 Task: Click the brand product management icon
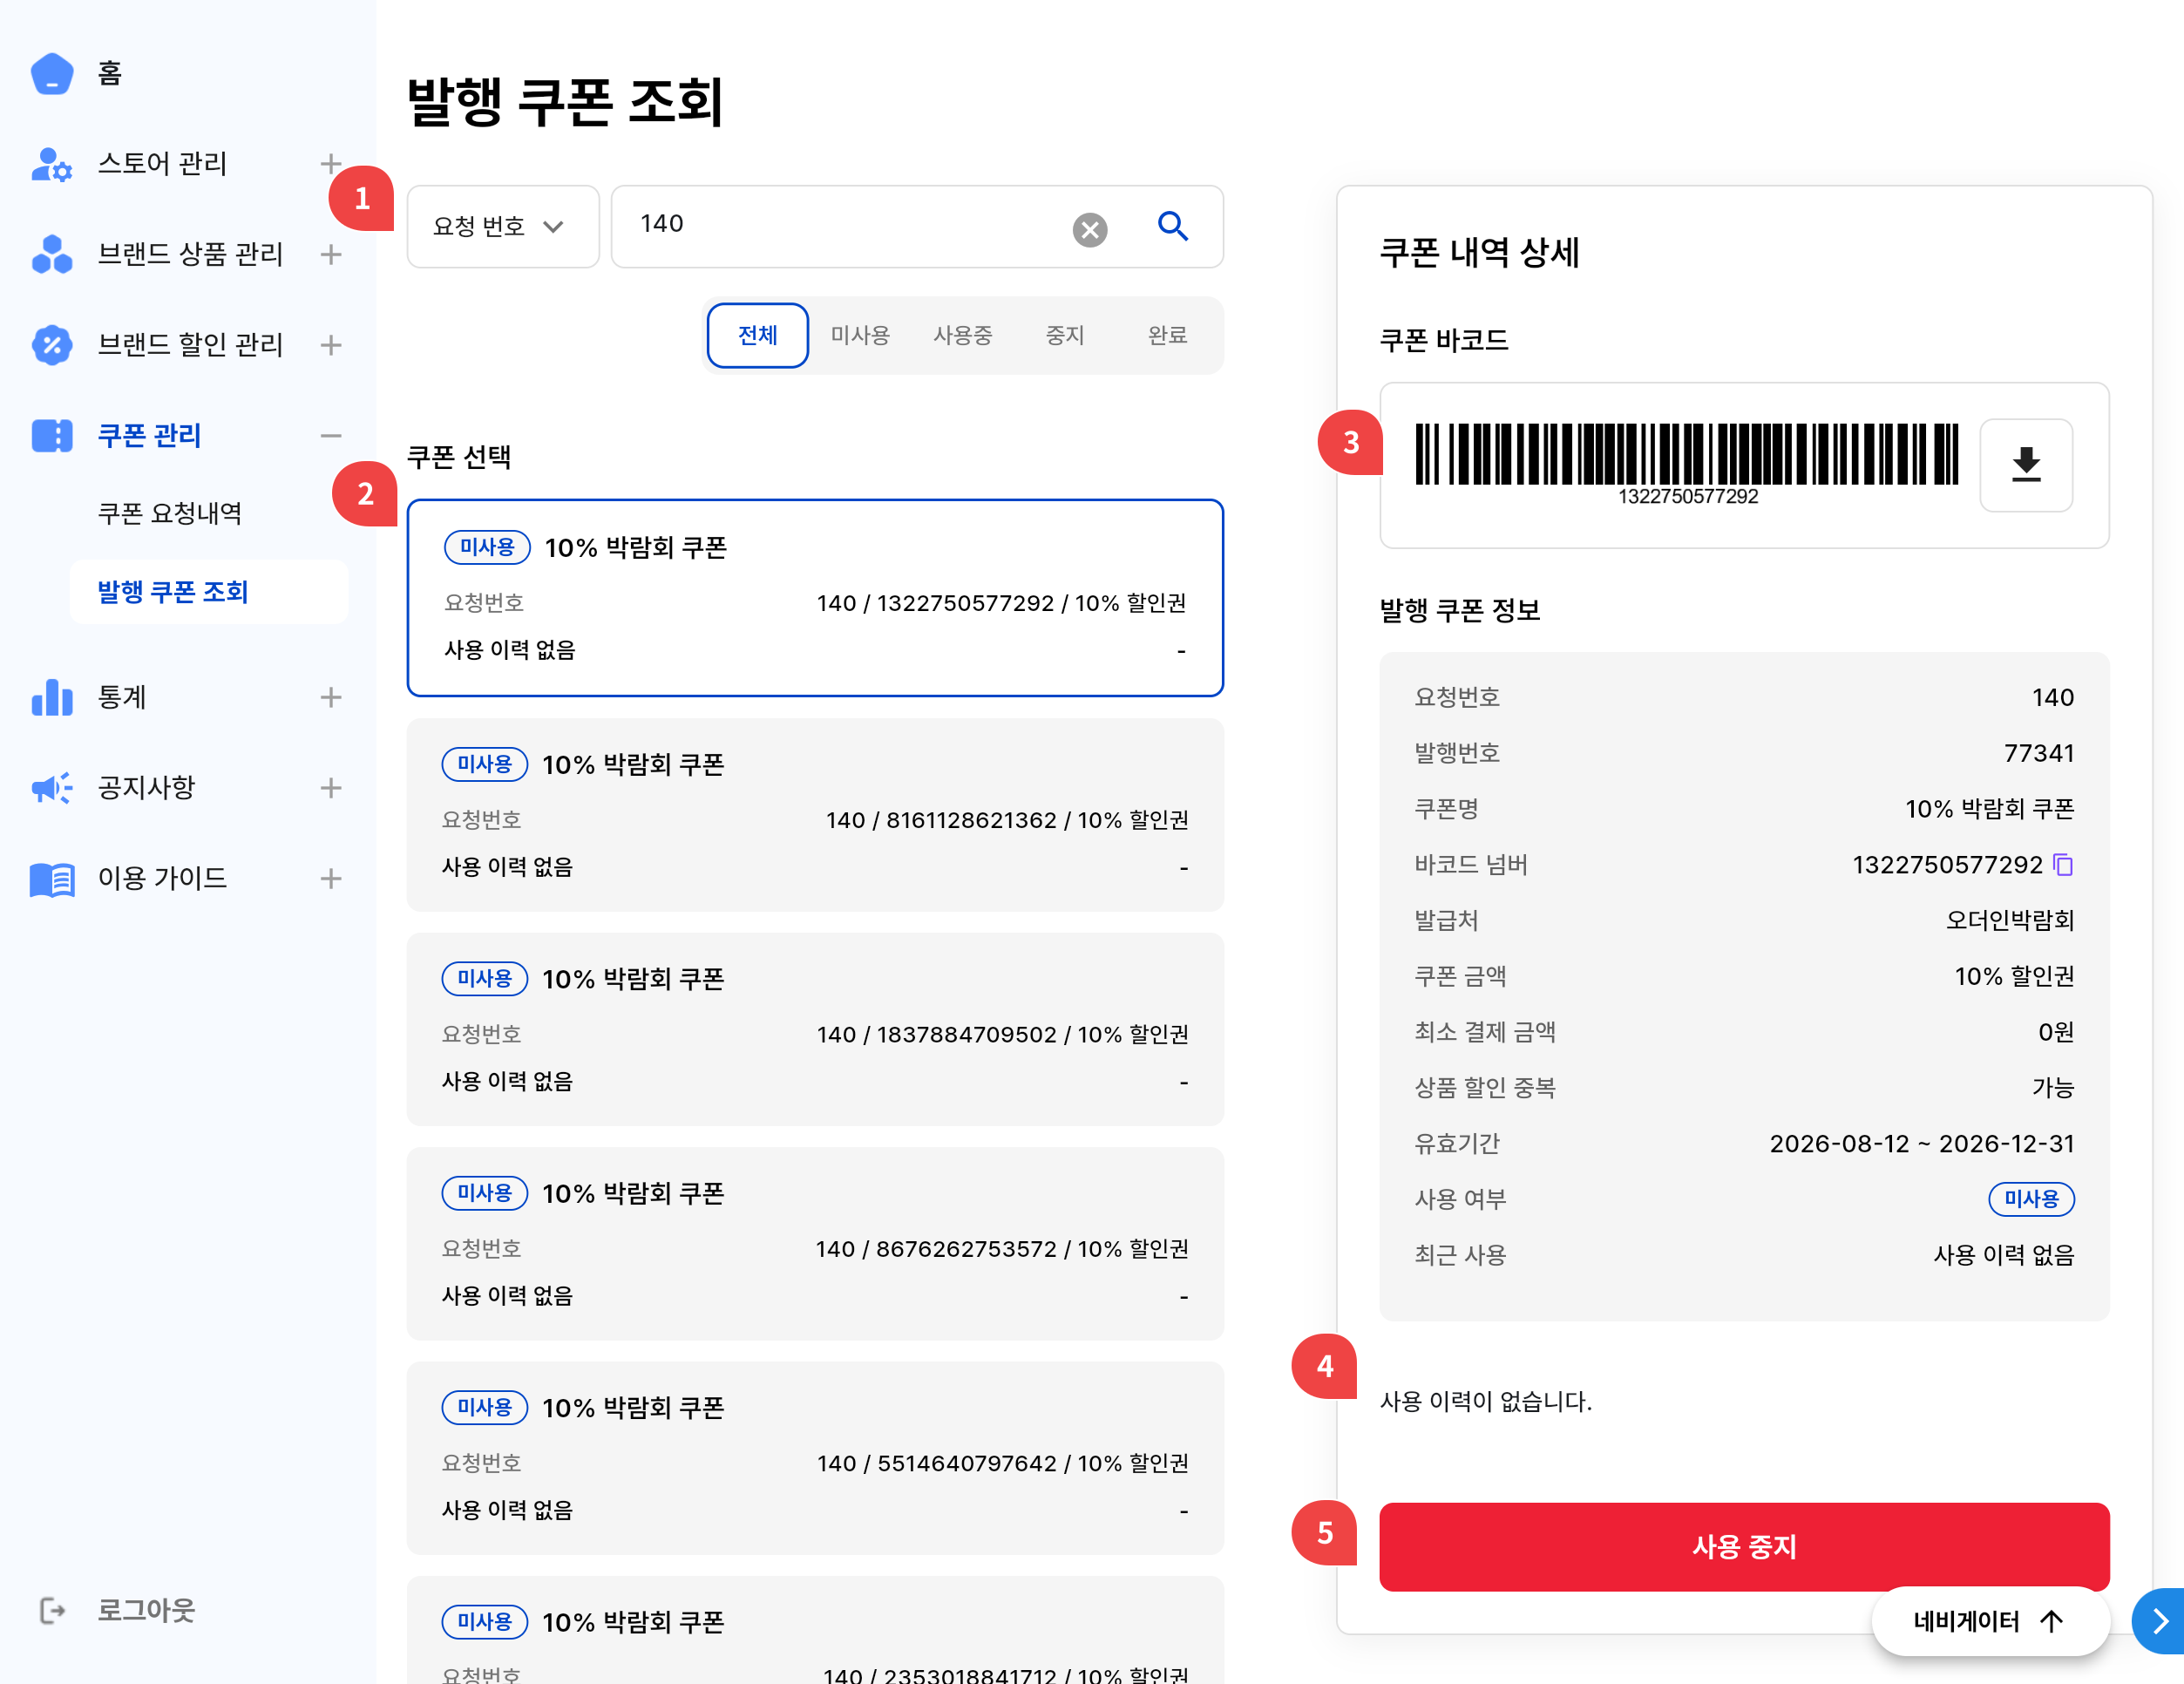(x=52, y=254)
